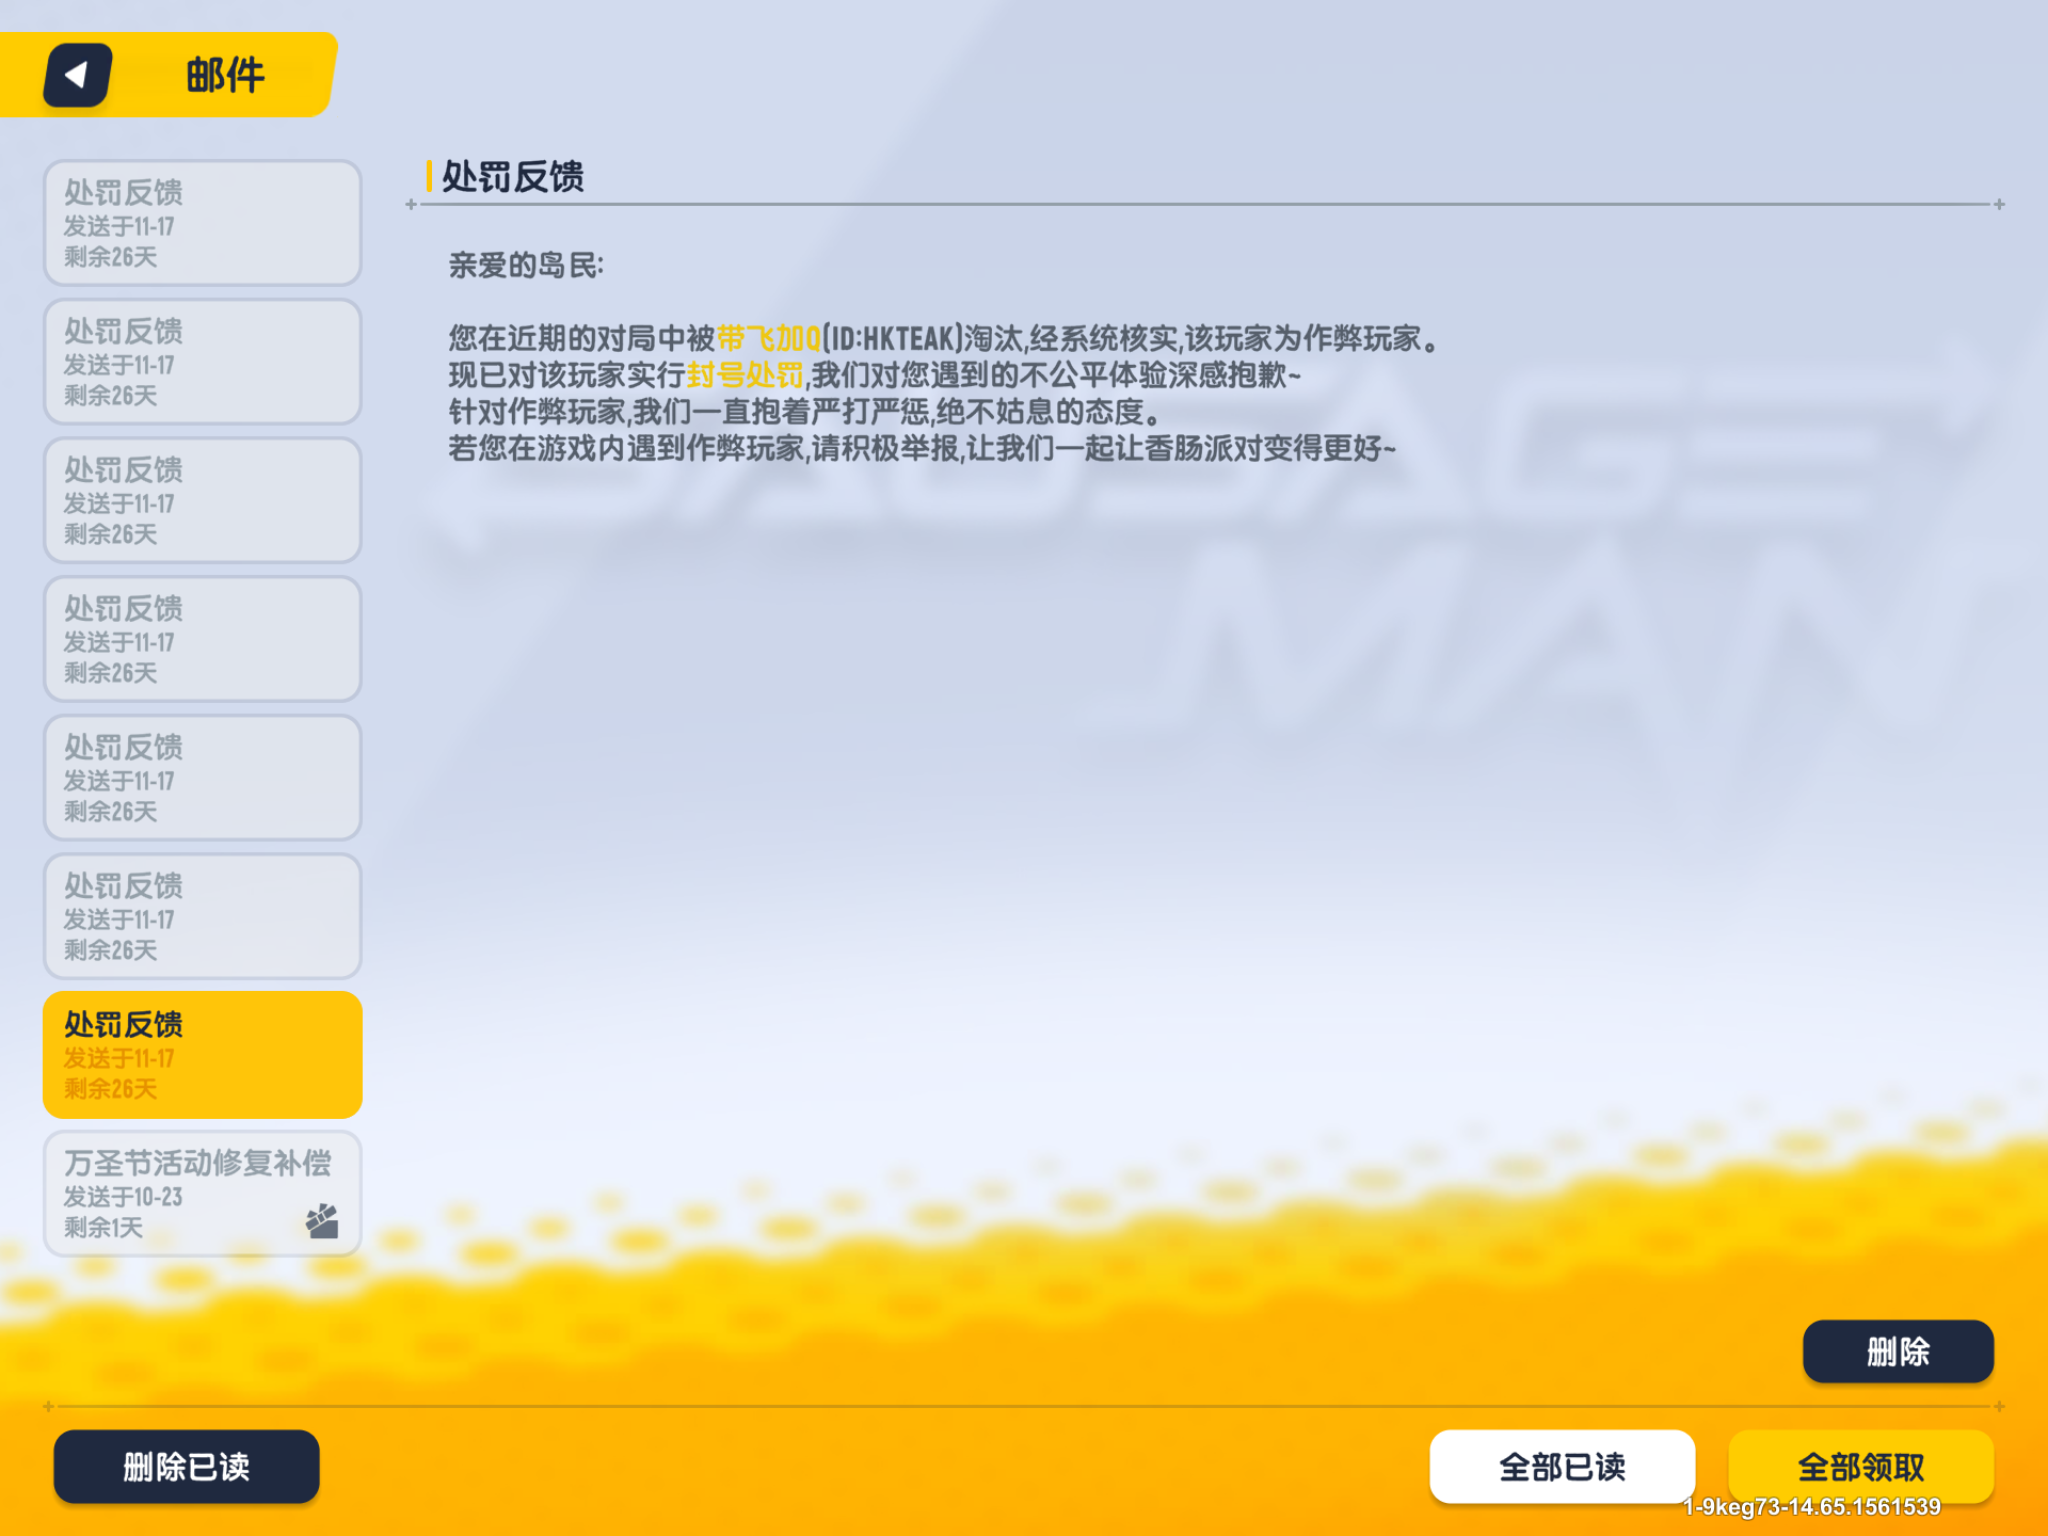Click the version number text at bottom right
The height and width of the screenshot is (1536, 2048).
click(1812, 1507)
